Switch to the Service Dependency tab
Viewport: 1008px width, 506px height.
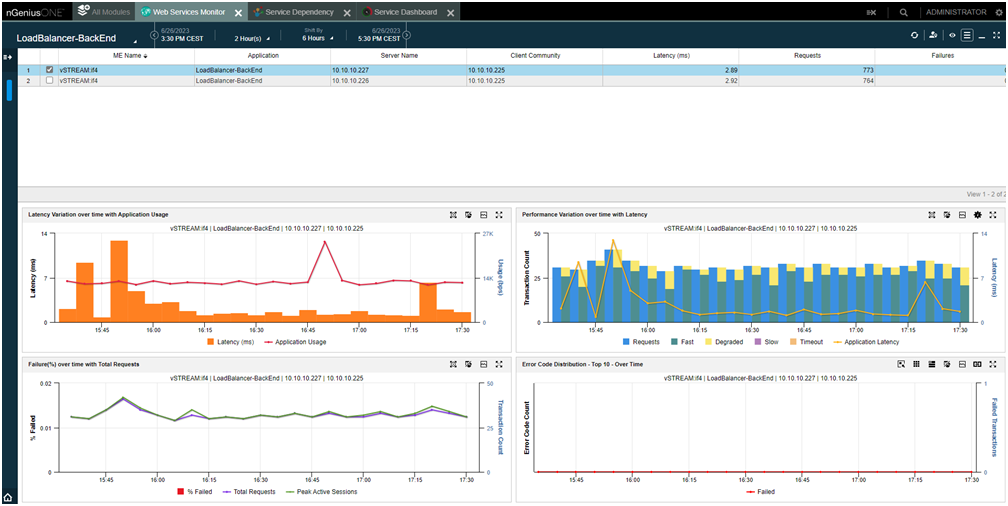pyautogui.click(x=300, y=12)
